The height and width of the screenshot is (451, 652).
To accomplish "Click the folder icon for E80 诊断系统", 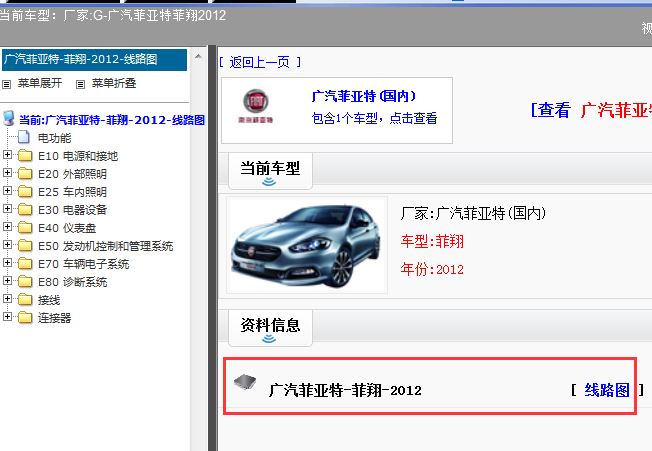I will click(25, 281).
